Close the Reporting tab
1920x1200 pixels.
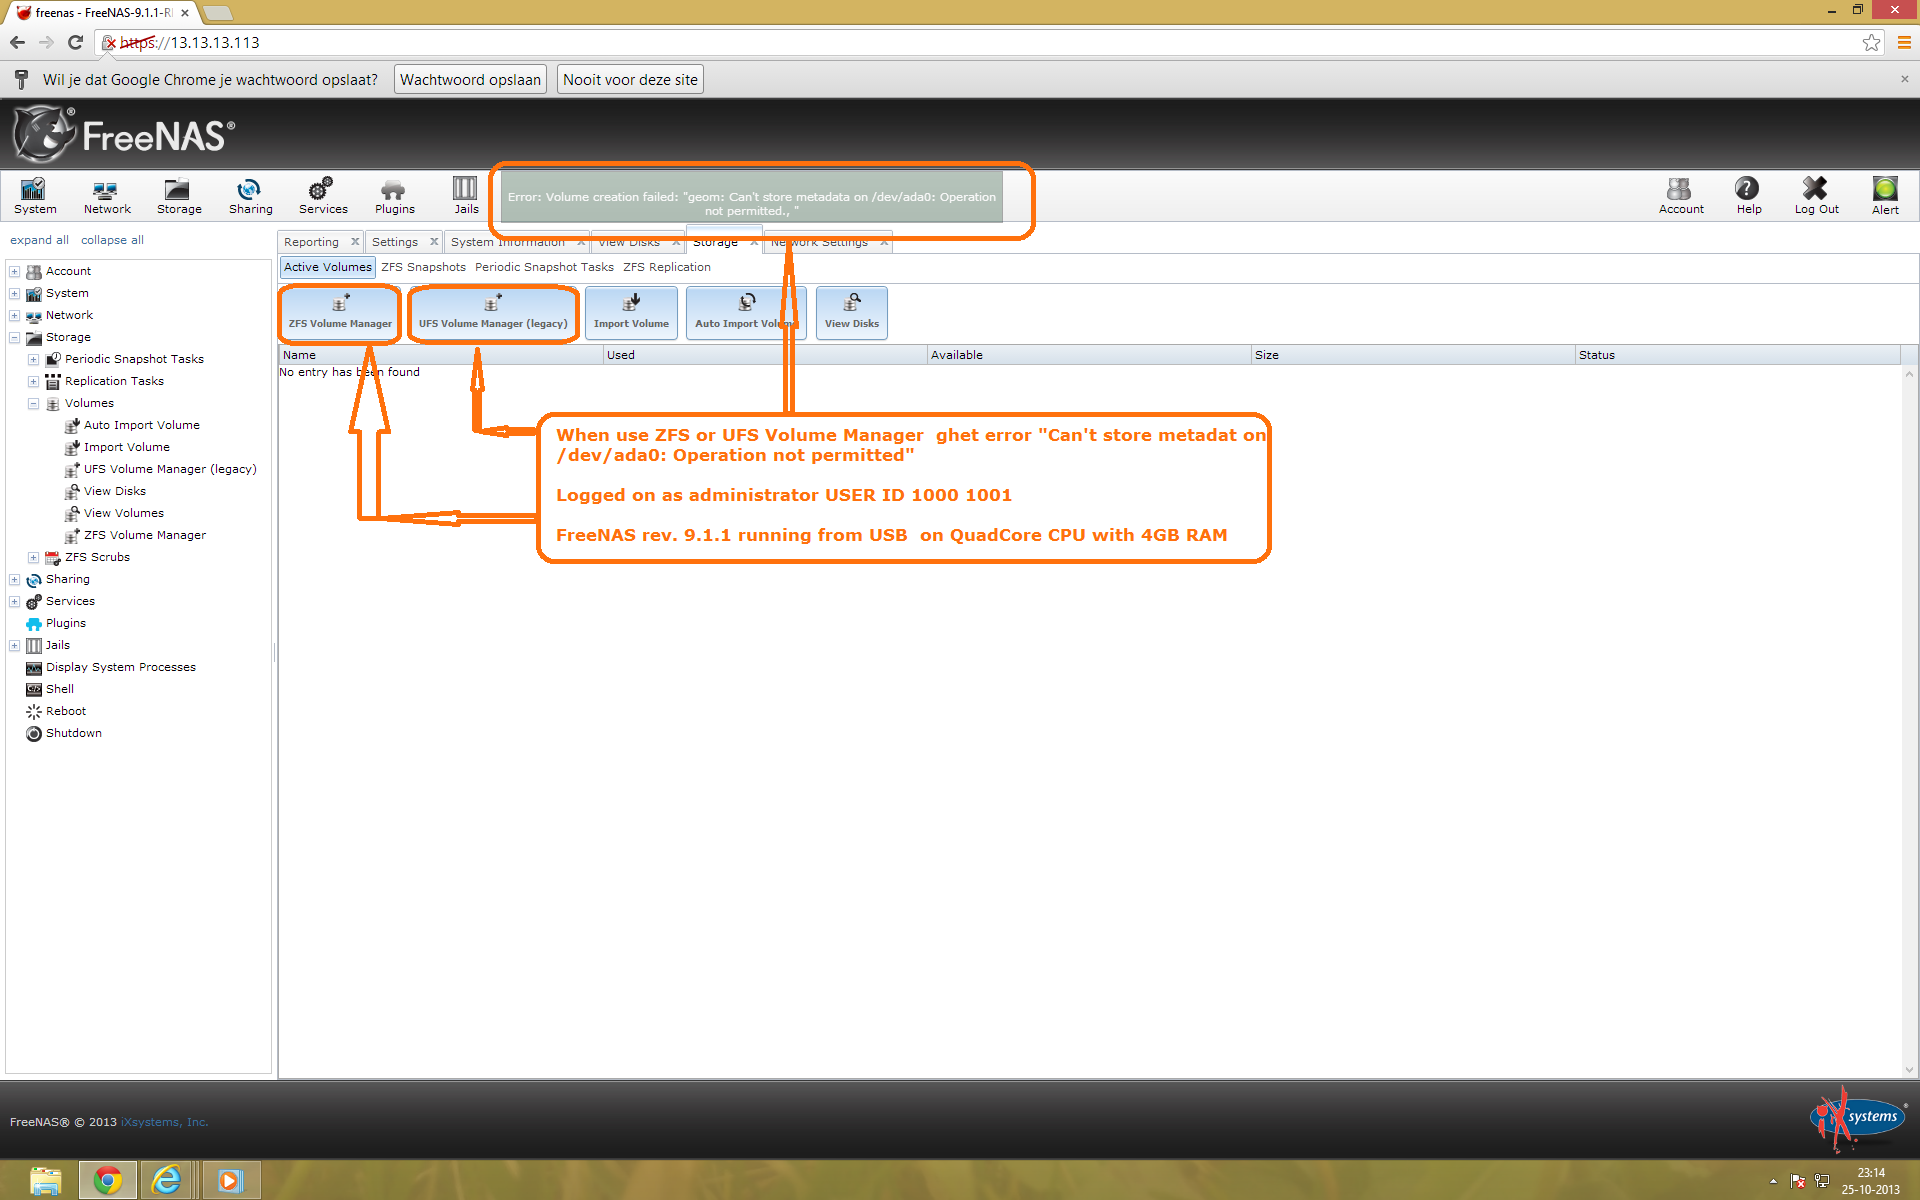pos(355,242)
